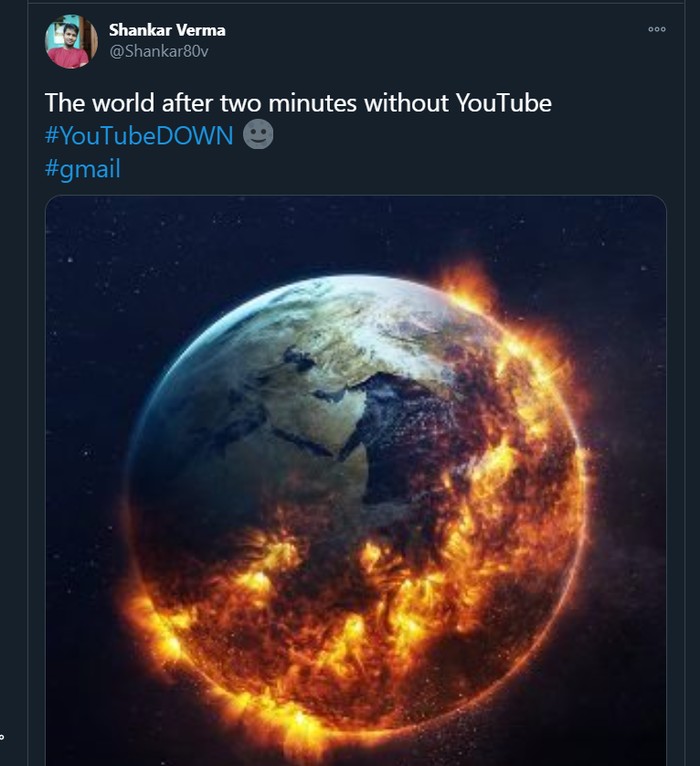
Task: Open the burning Earth image attachment
Action: [x=356, y=480]
